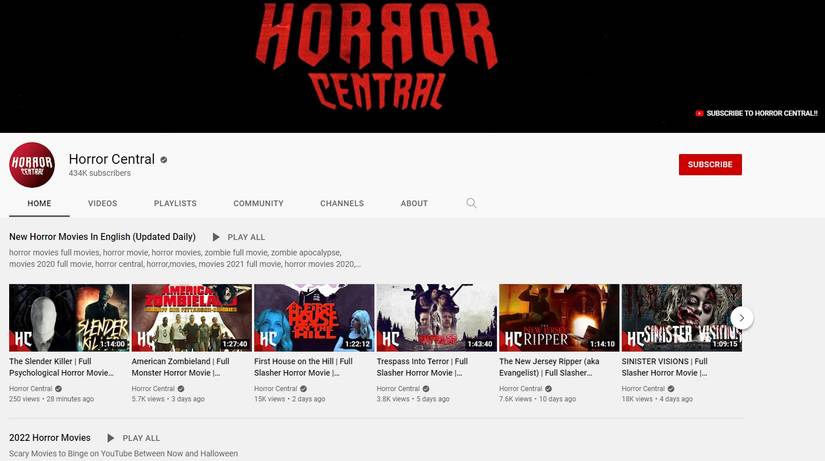The height and width of the screenshot is (461, 825).
Task: Open American Zombieland video thumbnail
Action: click(192, 318)
